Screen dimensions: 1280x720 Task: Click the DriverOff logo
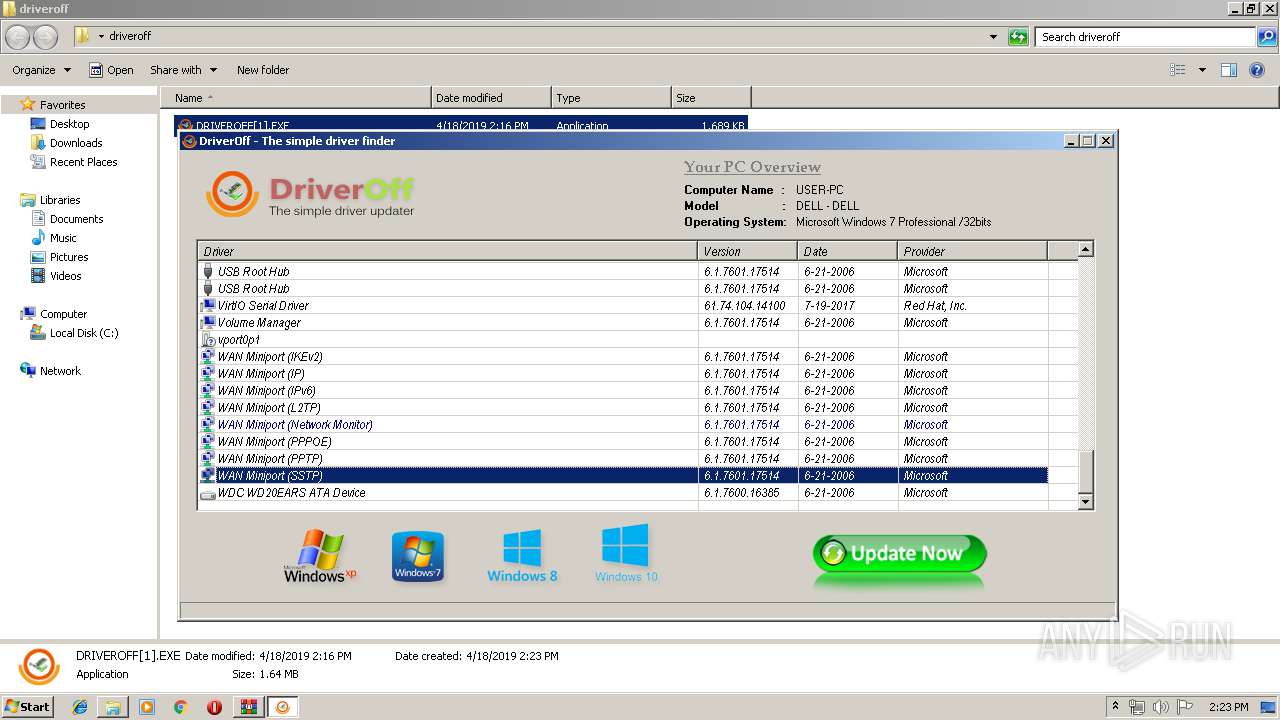coord(310,193)
